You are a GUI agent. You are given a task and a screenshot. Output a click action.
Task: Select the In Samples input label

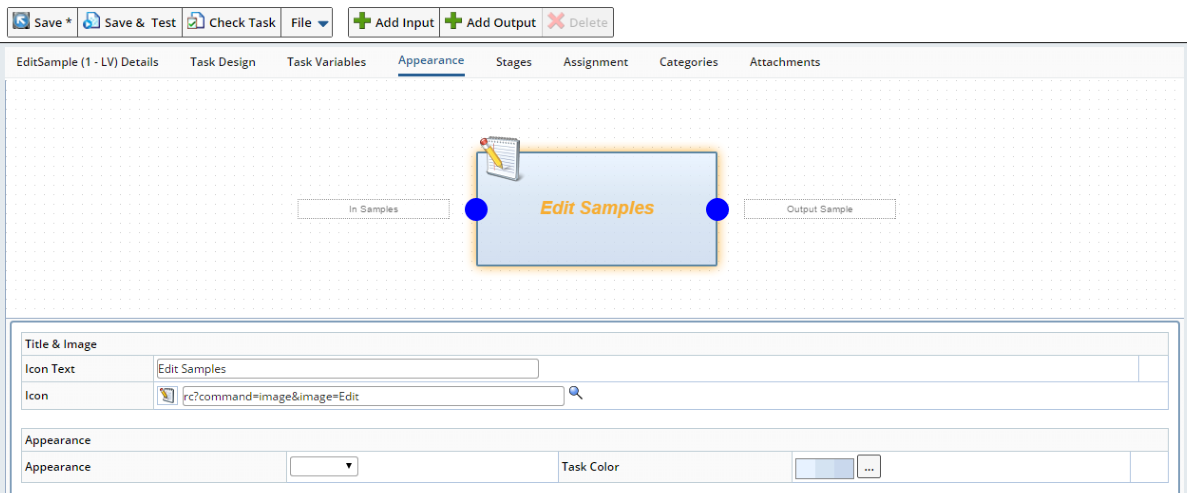pyautogui.click(x=373, y=209)
